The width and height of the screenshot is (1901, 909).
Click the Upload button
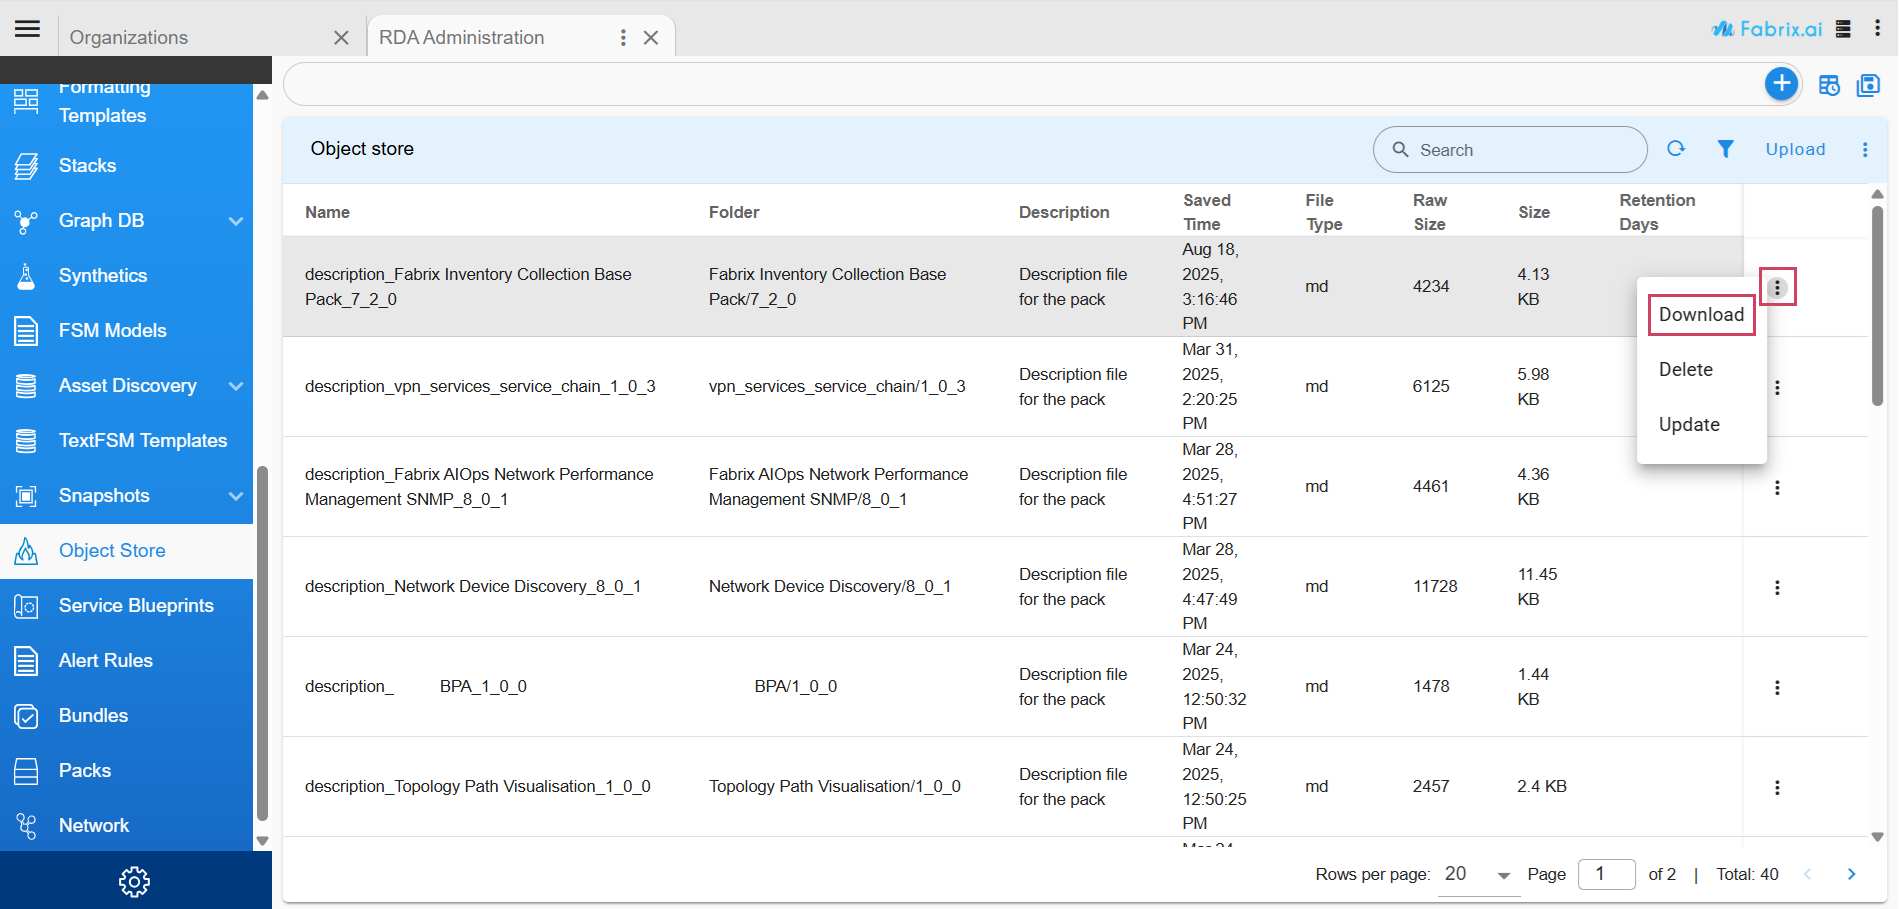tap(1795, 149)
